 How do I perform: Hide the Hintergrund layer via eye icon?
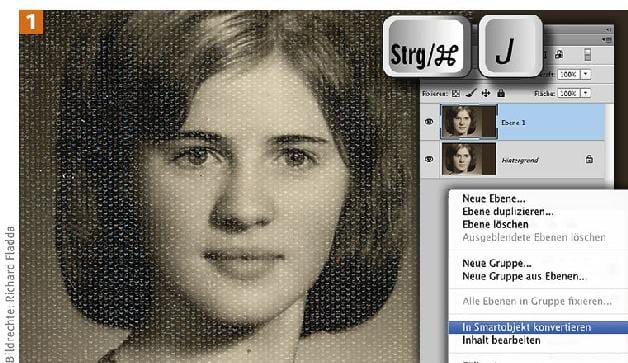(429, 159)
